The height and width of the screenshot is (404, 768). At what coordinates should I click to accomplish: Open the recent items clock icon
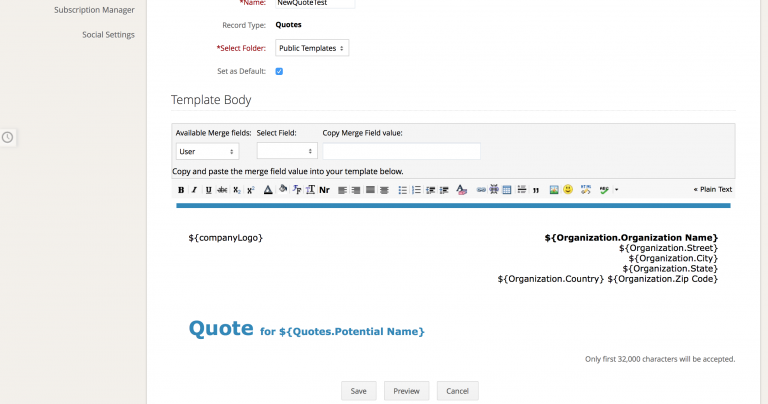[x=7, y=137]
